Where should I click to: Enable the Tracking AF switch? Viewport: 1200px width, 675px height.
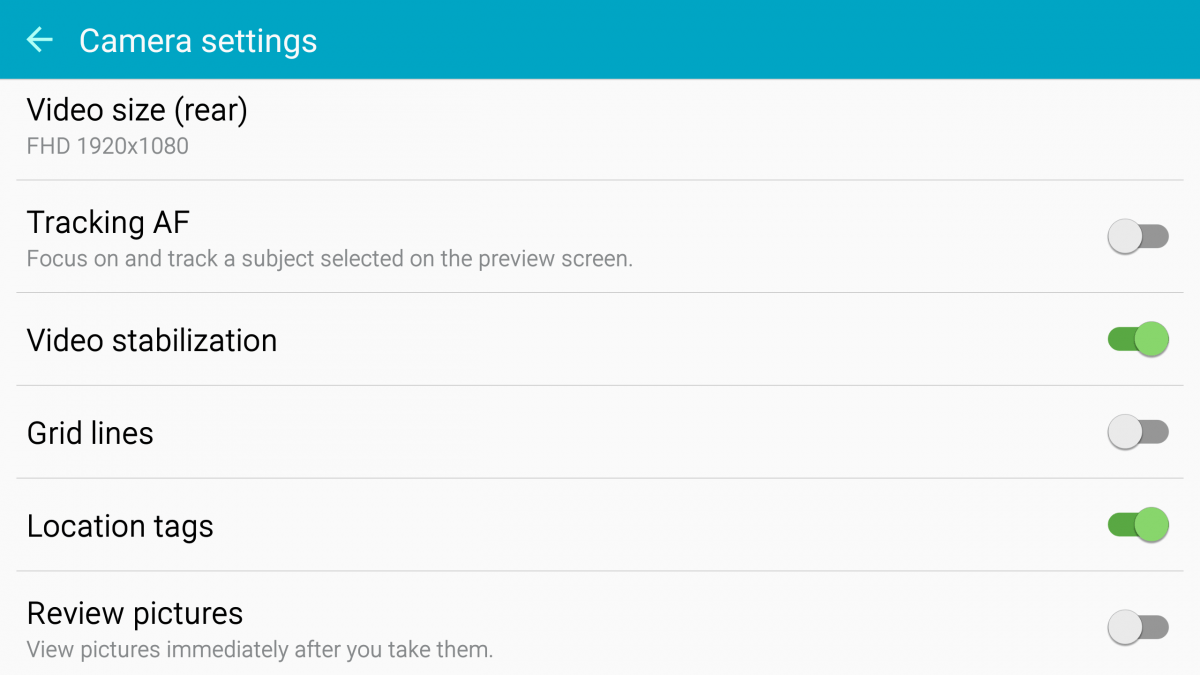point(1138,237)
